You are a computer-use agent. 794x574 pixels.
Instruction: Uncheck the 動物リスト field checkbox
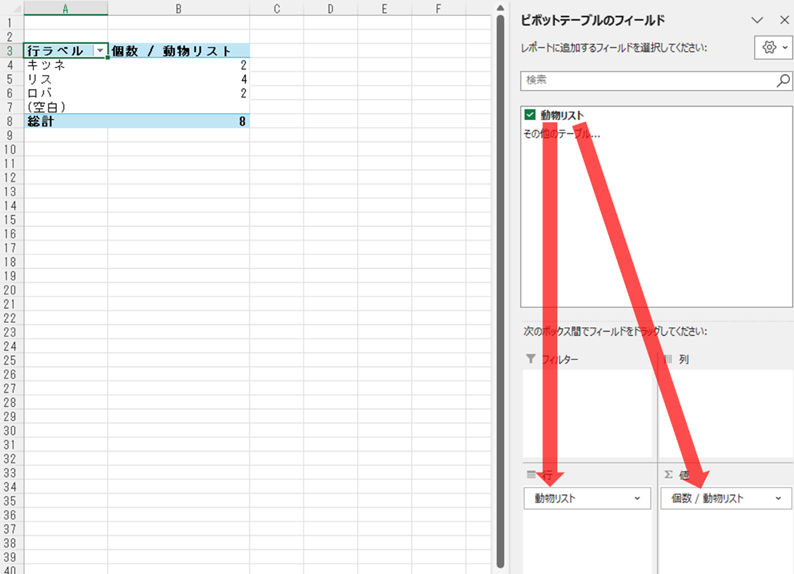(x=530, y=115)
